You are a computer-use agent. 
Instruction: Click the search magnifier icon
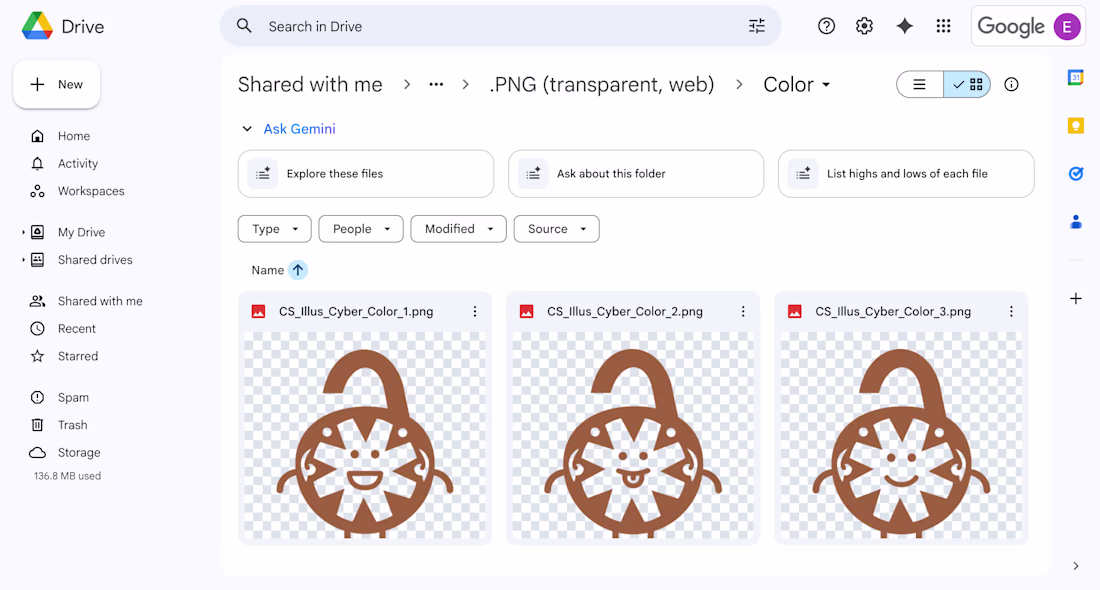click(244, 26)
